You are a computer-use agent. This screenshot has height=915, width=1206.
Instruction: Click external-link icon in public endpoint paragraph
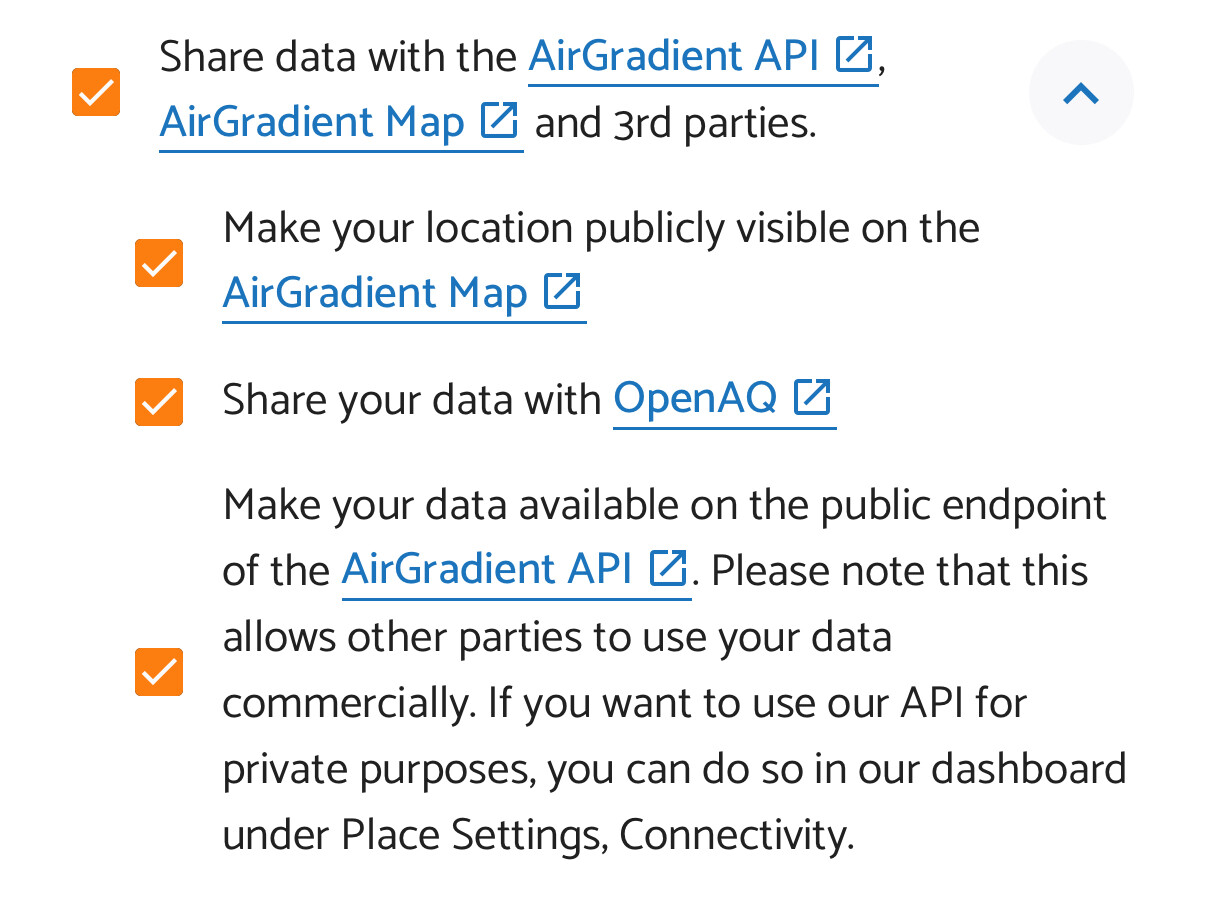[667, 568]
